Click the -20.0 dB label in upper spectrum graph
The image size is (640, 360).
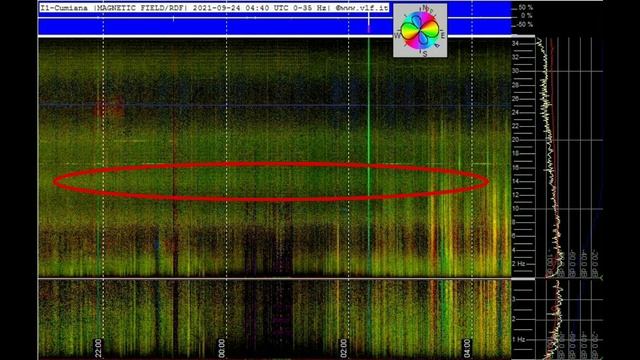pos(596,262)
